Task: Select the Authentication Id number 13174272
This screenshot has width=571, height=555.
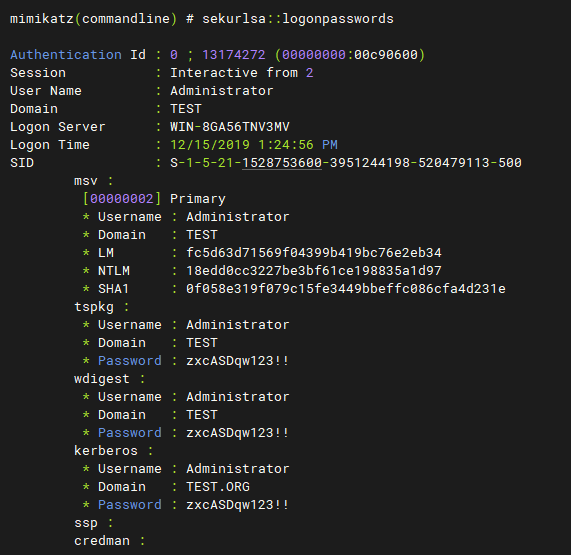Action: (233, 55)
